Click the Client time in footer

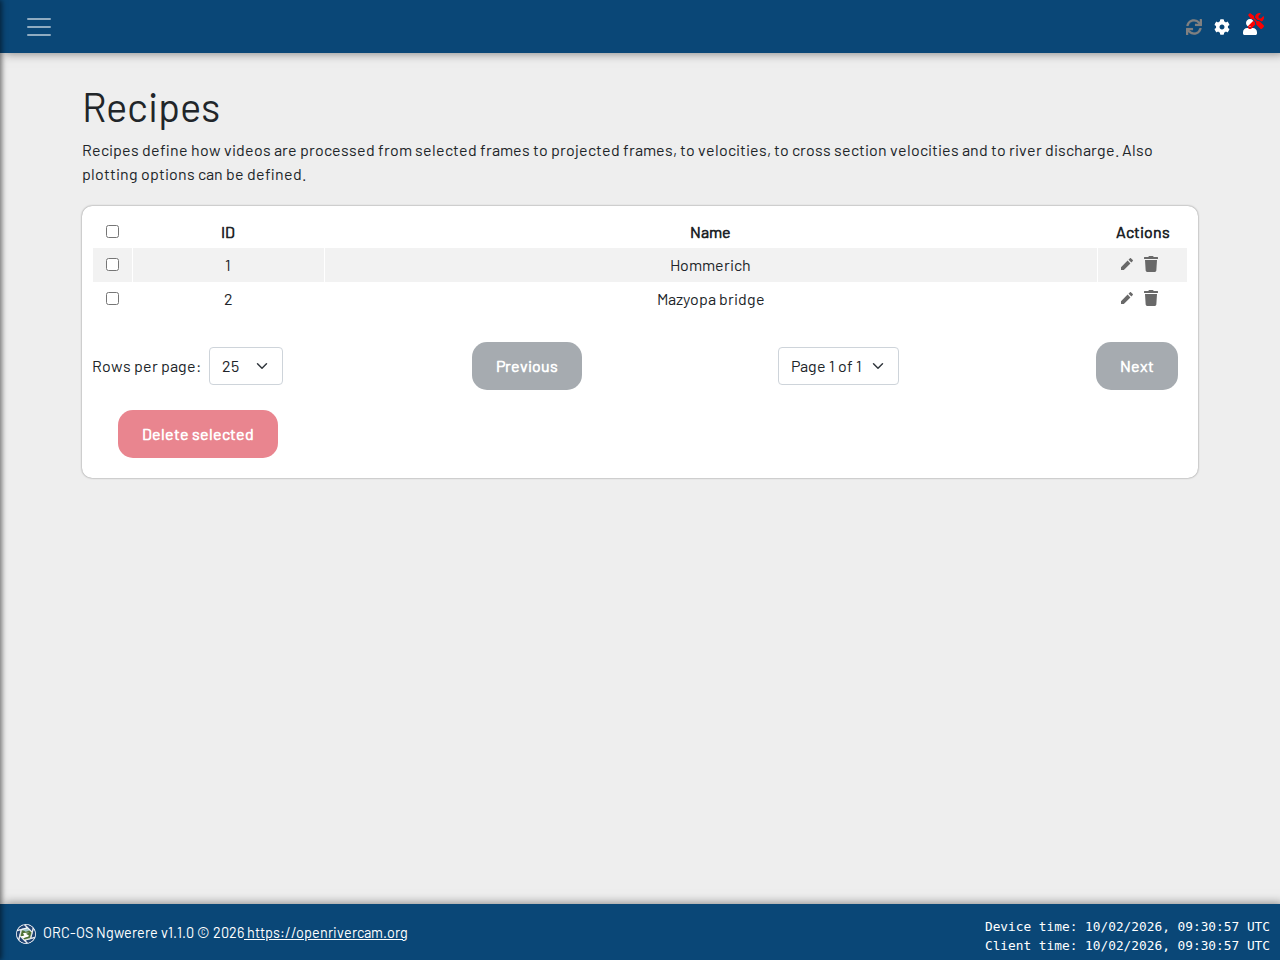1127,946
